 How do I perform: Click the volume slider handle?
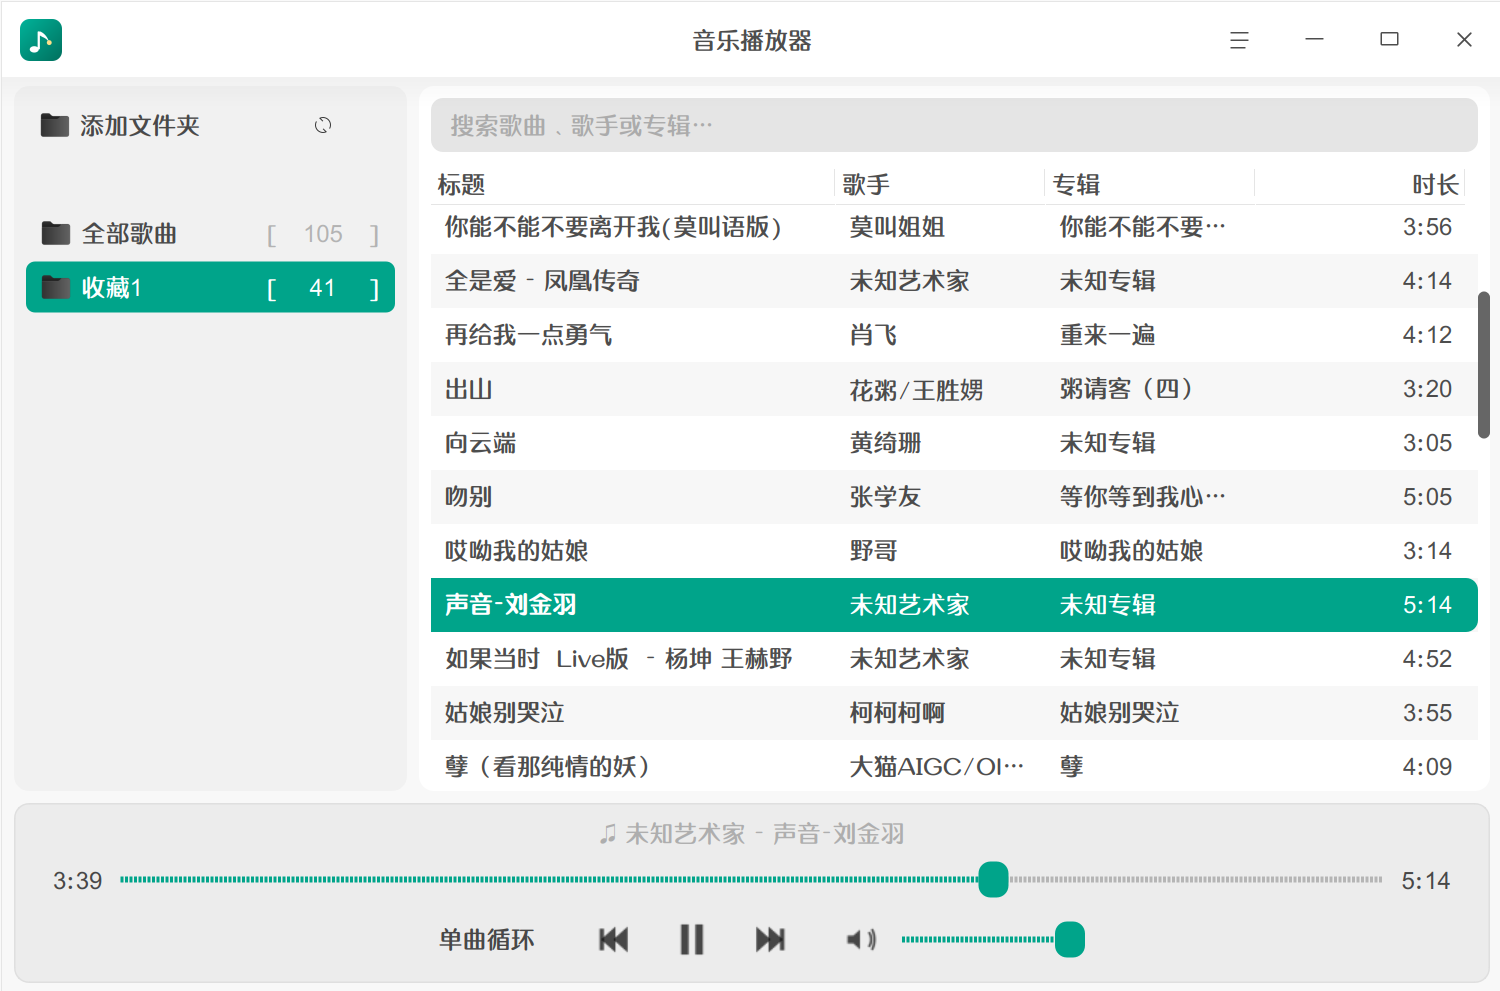click(x=1070, y=939)
